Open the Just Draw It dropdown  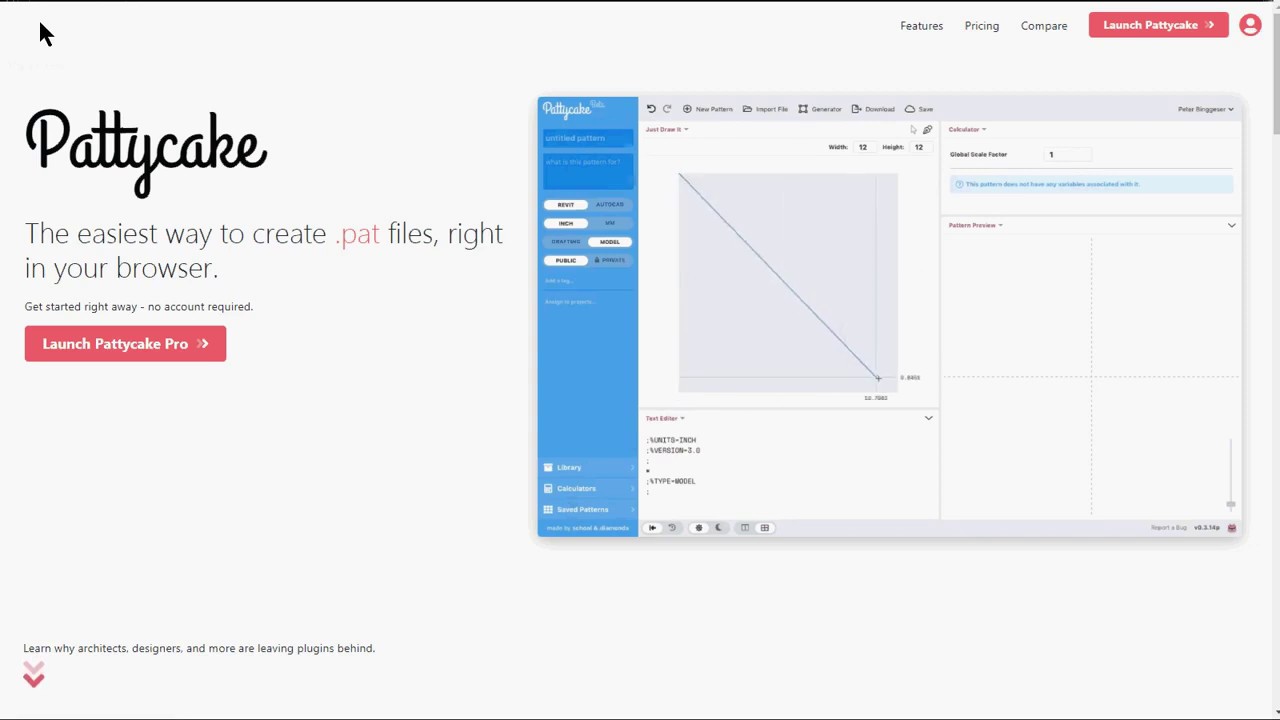tap(667, 129)
